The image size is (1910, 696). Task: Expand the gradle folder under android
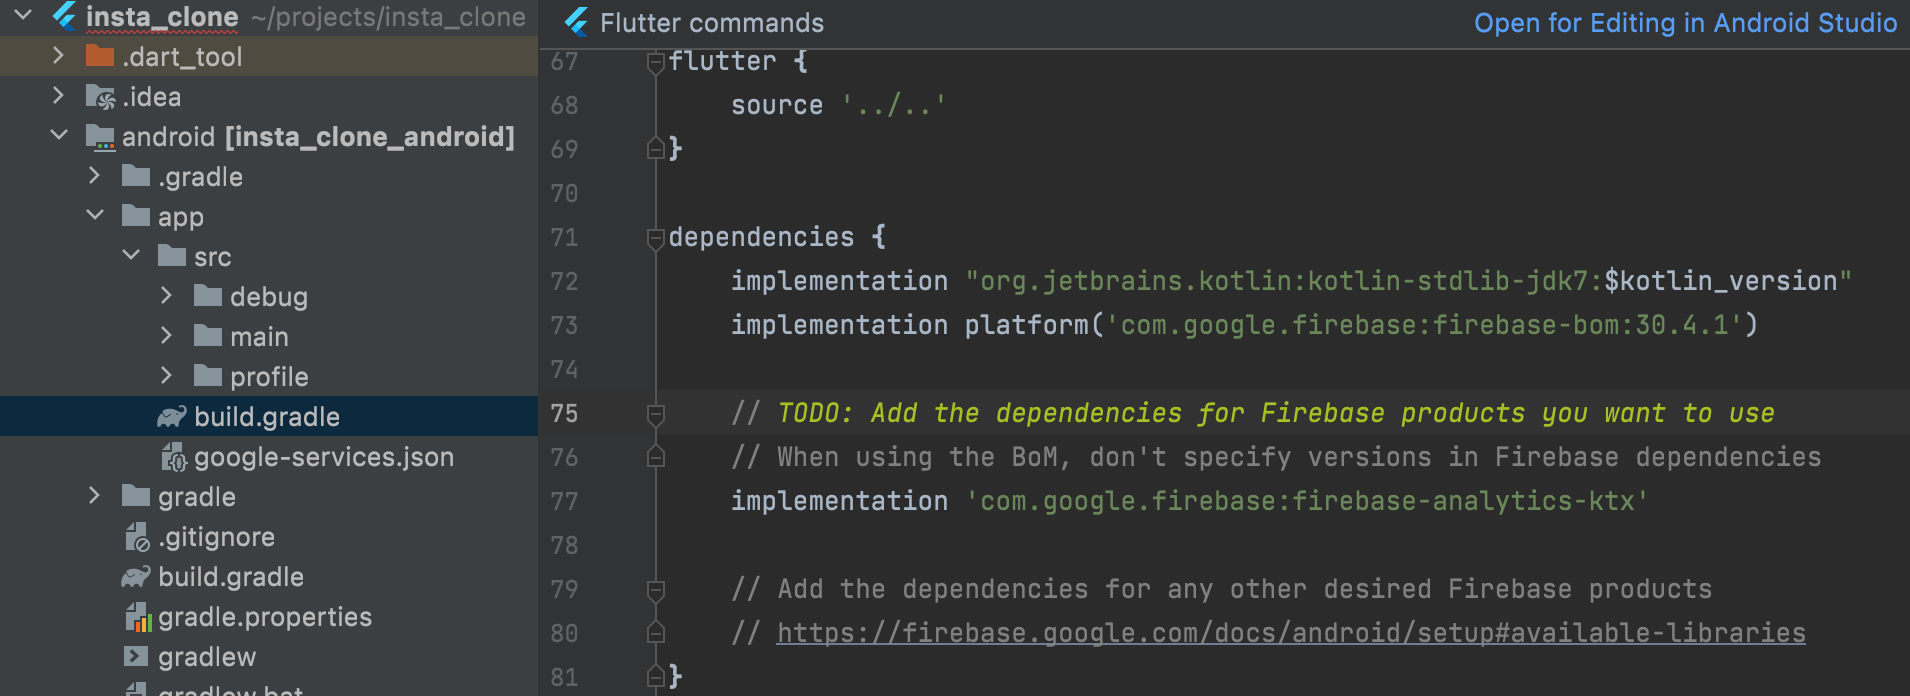pos(94,495)
